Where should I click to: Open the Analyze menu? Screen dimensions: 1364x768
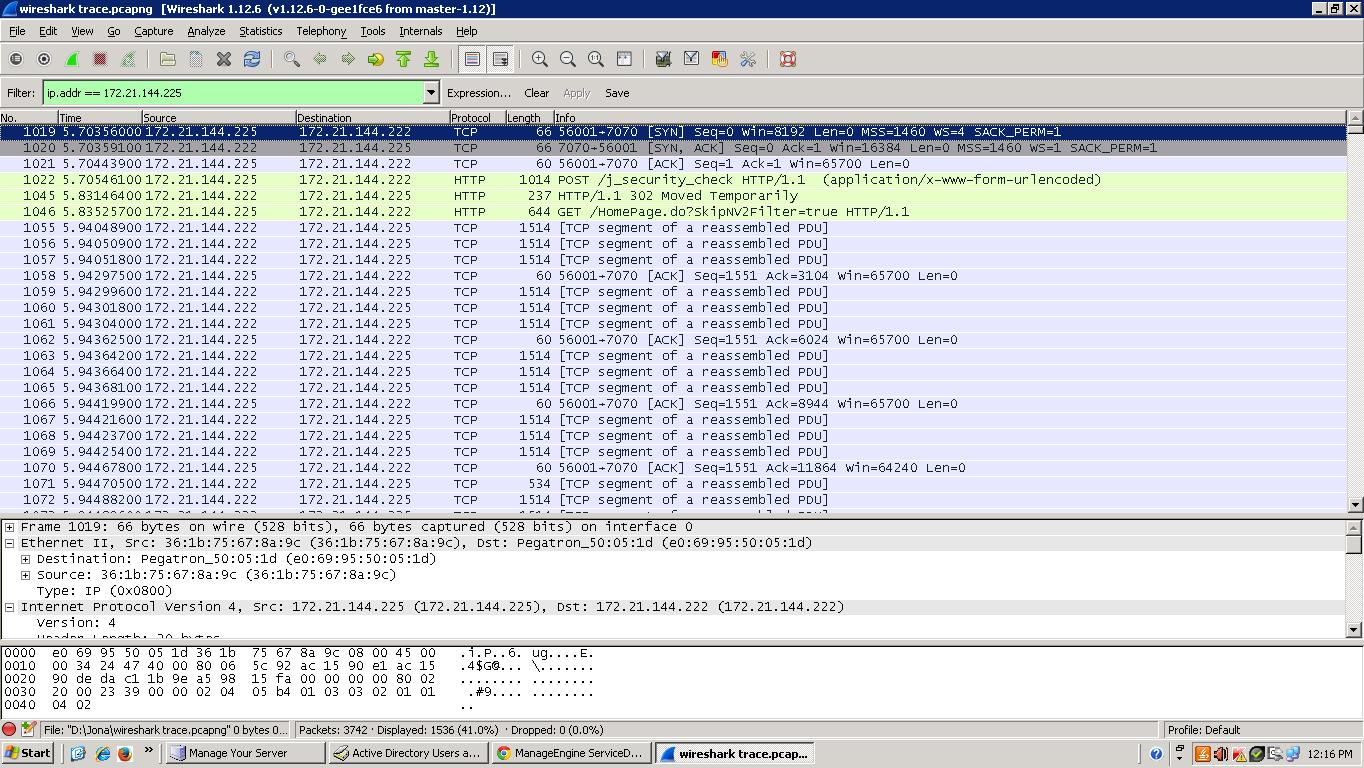(206, 31)
